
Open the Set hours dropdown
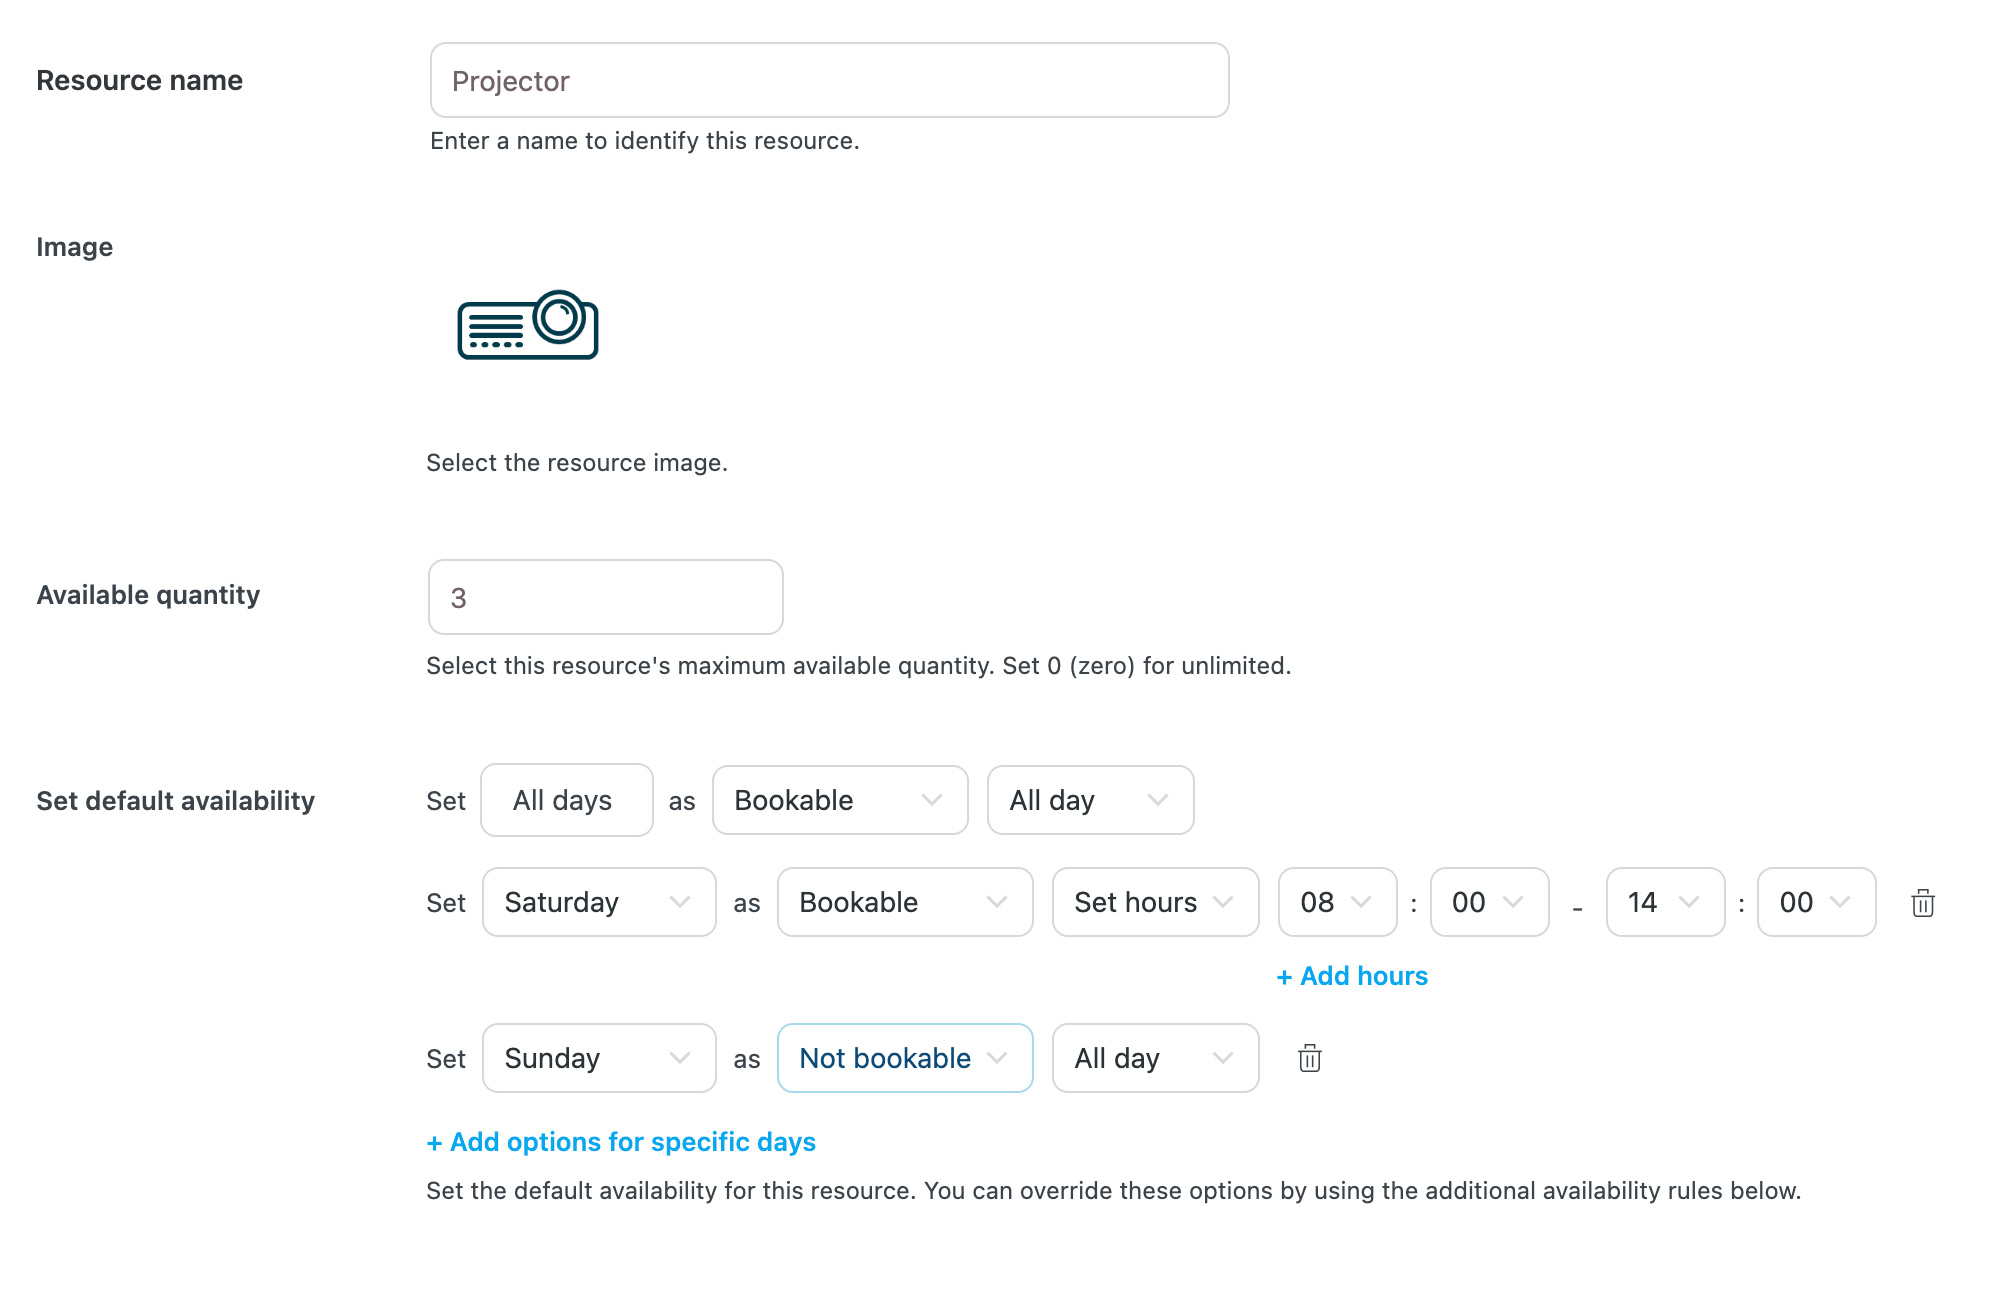pos(1154,902)
